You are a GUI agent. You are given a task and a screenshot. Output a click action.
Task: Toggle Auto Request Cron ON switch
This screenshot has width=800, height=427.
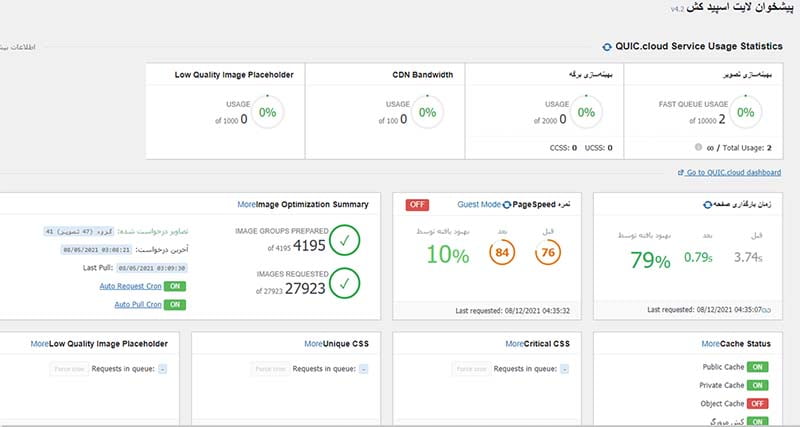coord(175,286)
